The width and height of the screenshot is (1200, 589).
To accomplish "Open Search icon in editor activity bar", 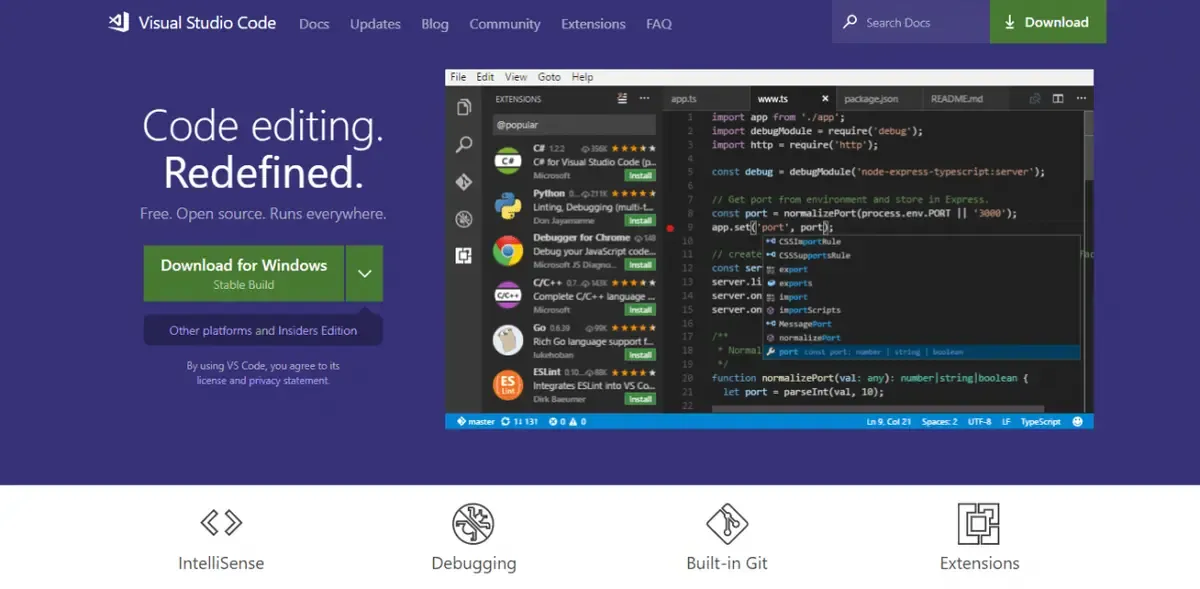I will coord(464,145).
